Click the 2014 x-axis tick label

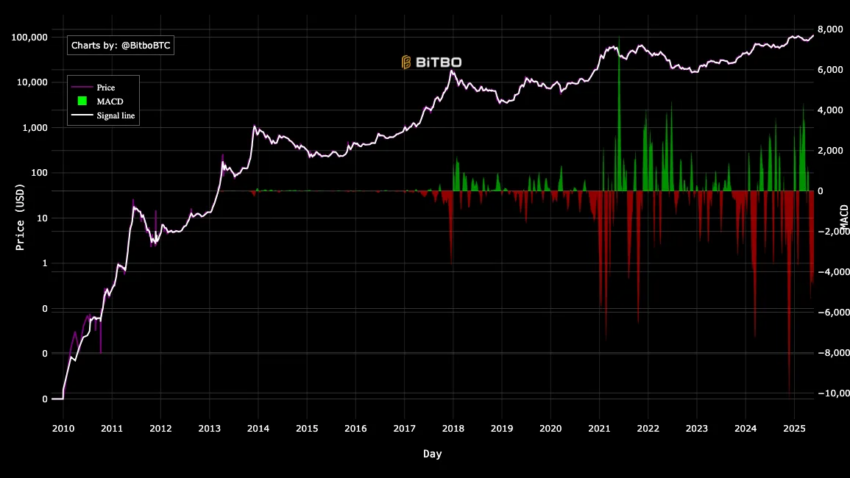pos(258,429)
